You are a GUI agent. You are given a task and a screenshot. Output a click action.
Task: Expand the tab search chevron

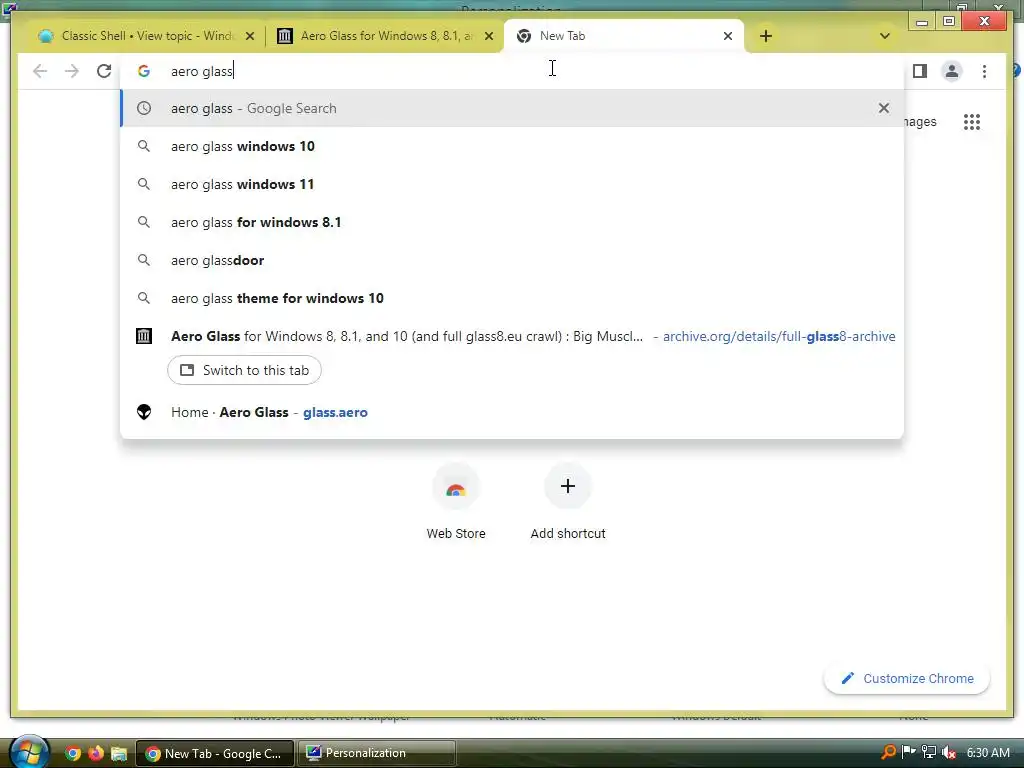[885, 36]
